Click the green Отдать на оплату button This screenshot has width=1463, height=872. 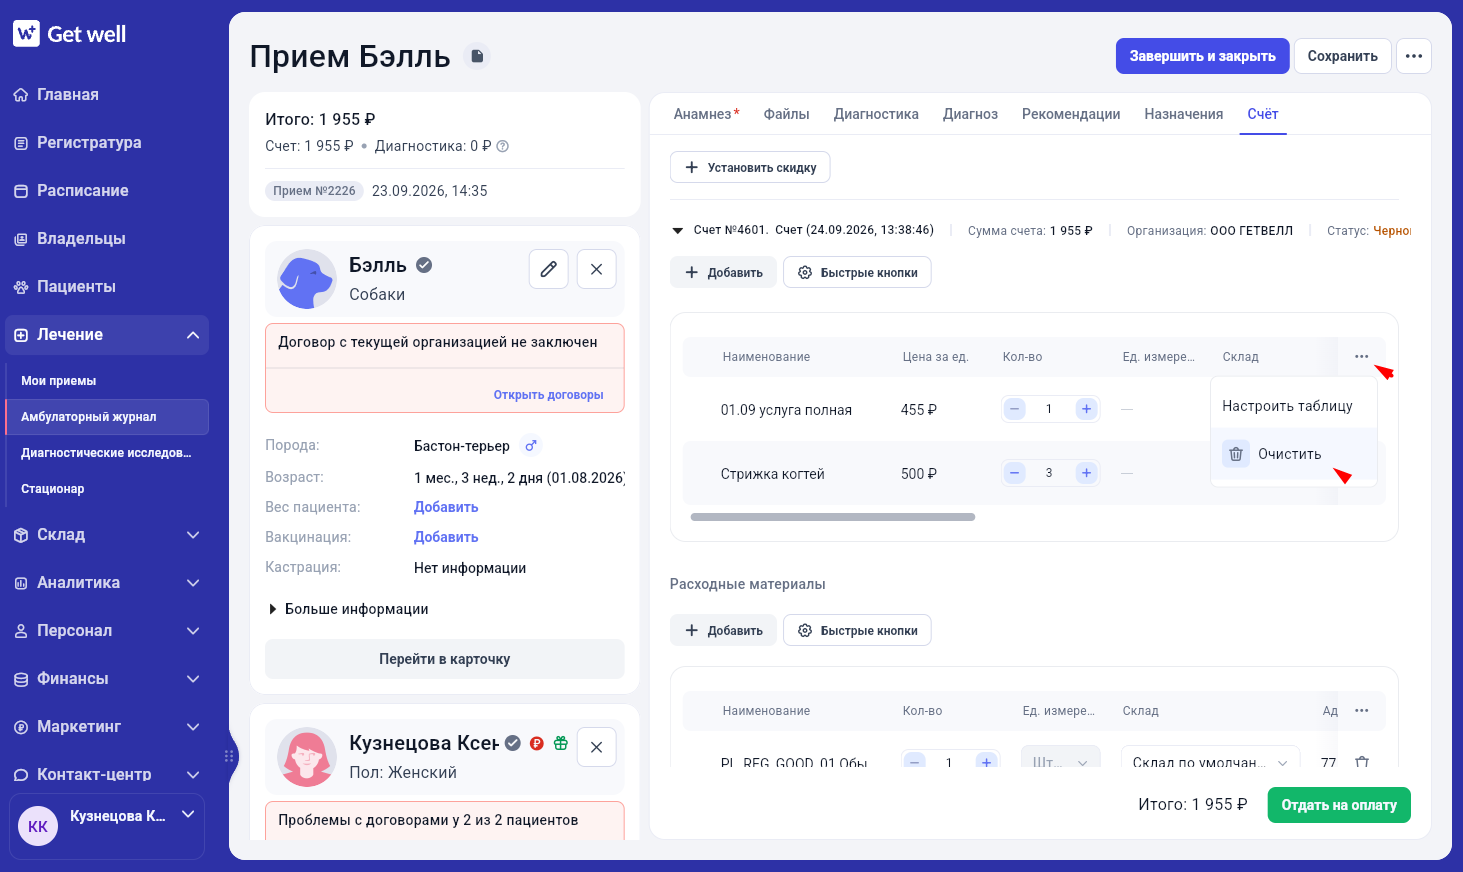coord(1339,805)
